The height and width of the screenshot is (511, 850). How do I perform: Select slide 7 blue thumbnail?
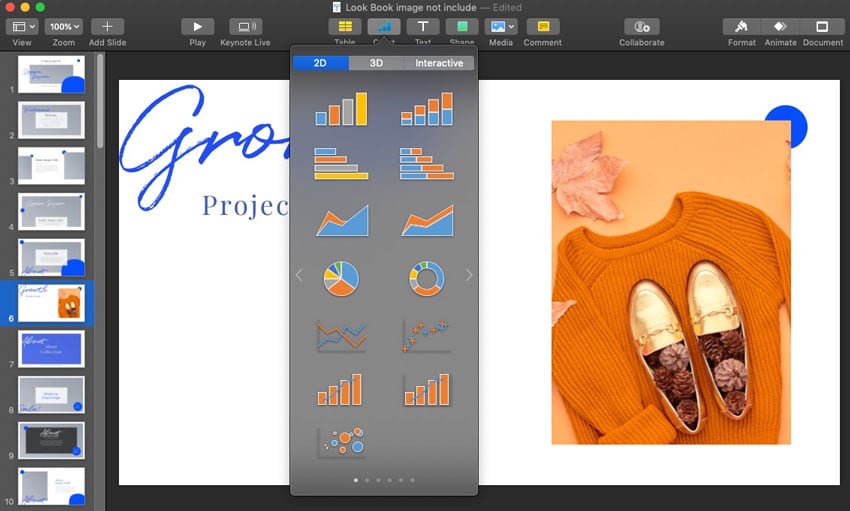51,349
